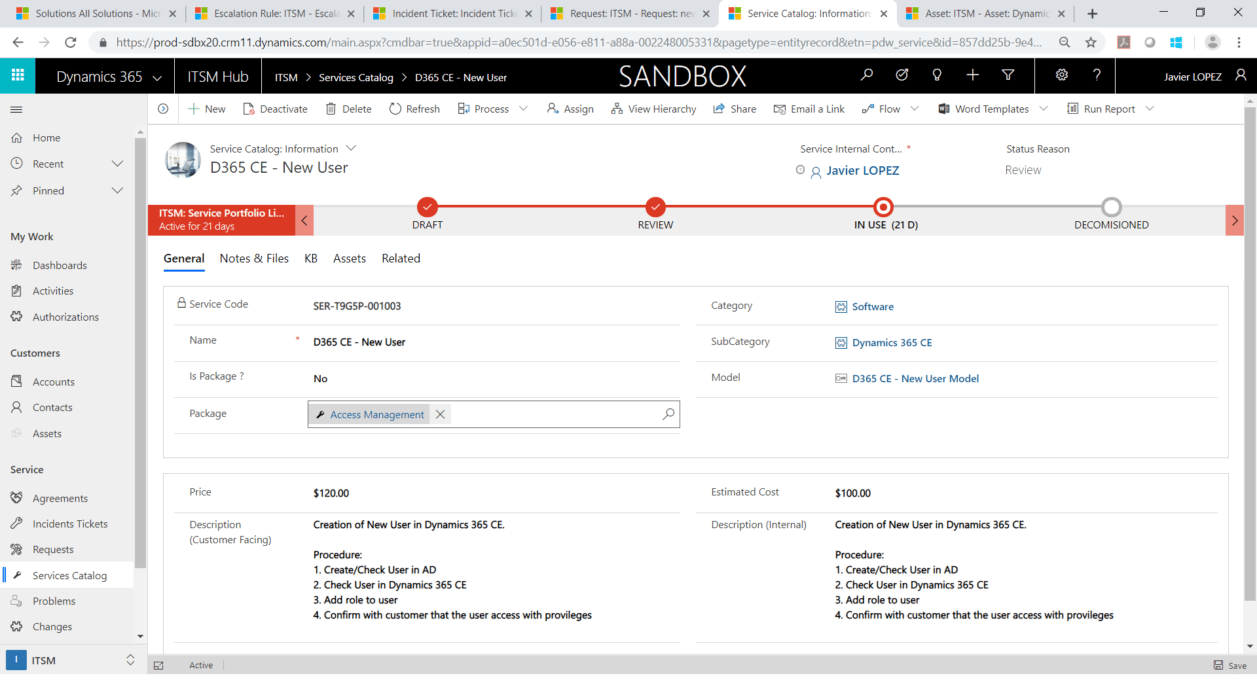Switch to the KB tab

[311, 258]
